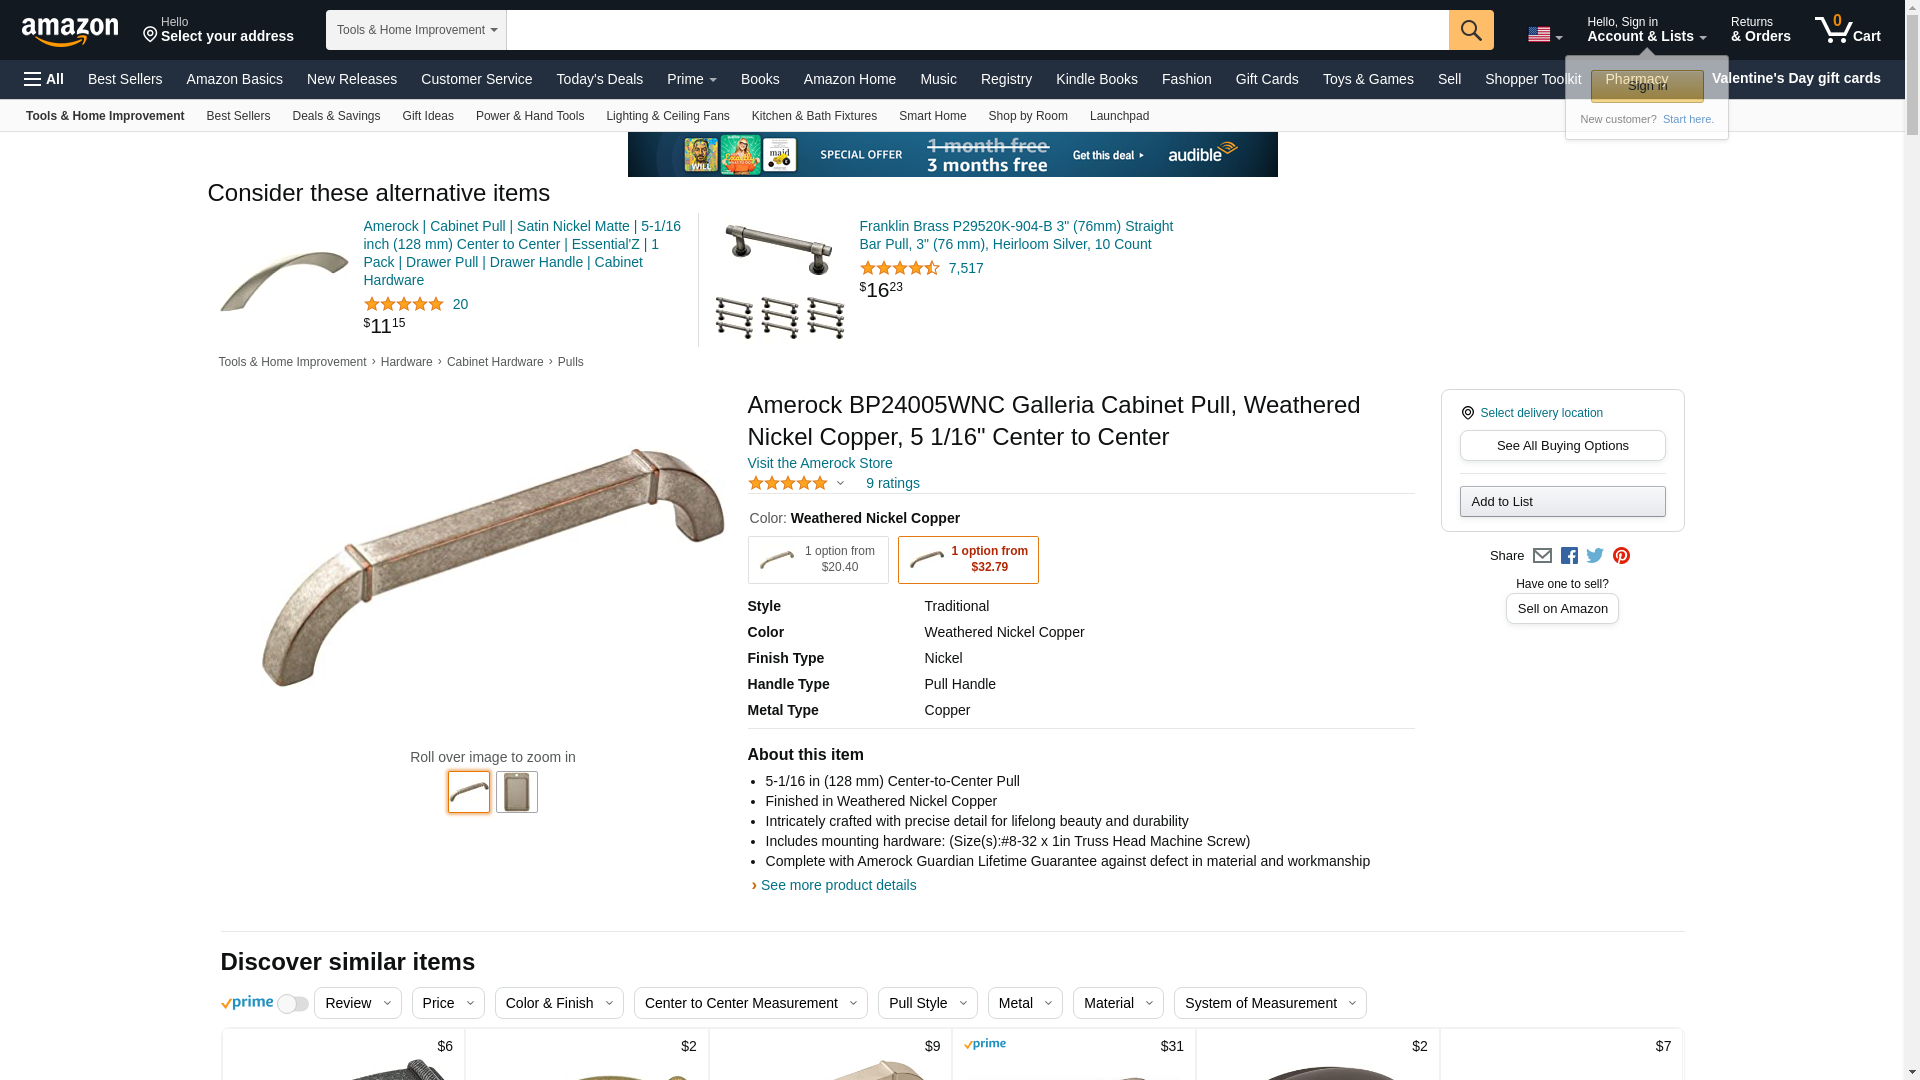Click See All Buying Options button

(x=1562, y=446)
